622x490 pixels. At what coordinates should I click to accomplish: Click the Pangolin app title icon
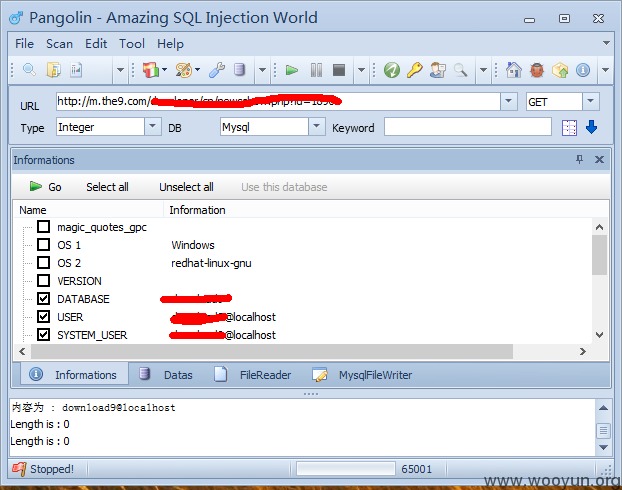17,17
